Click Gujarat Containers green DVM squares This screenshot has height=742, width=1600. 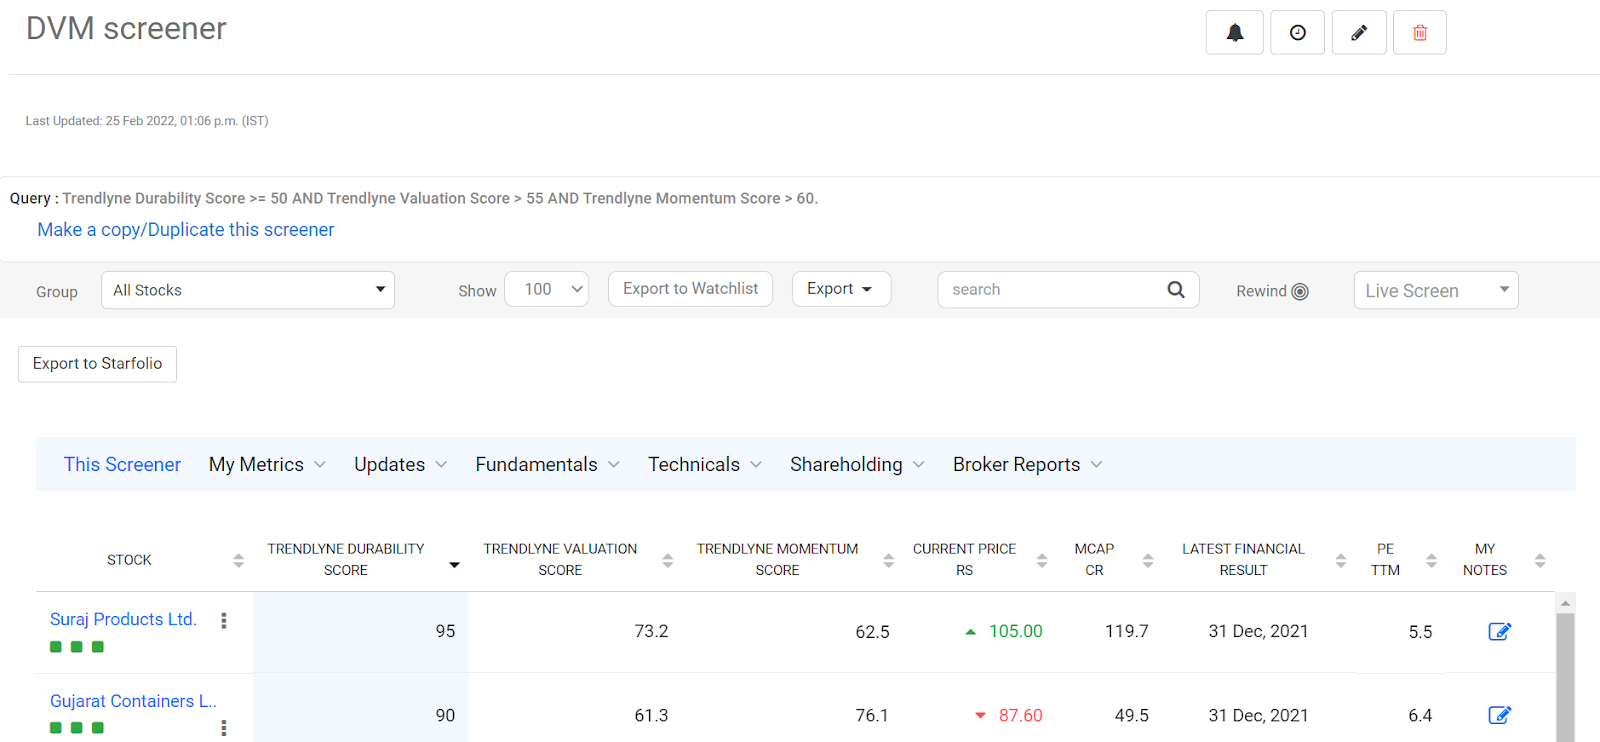pyautogui.click(x=77, y=728)
